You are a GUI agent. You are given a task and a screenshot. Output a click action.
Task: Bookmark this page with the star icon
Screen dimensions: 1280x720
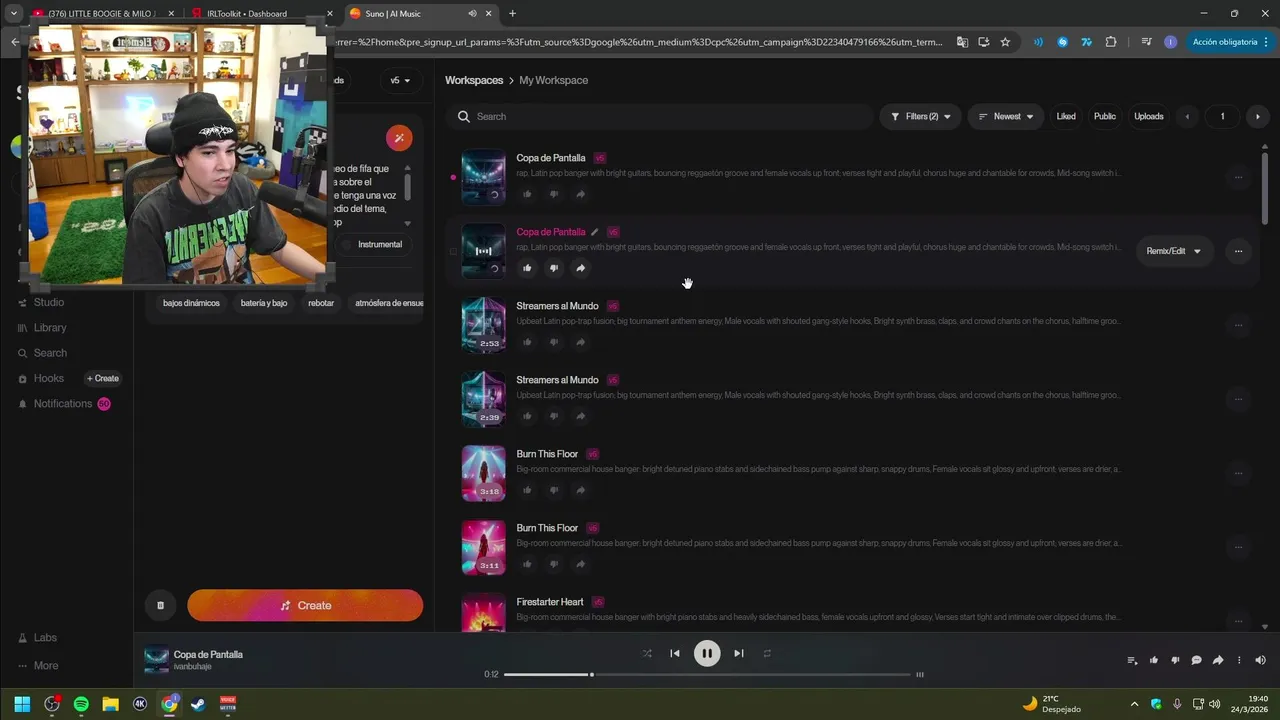[1005, 42]
